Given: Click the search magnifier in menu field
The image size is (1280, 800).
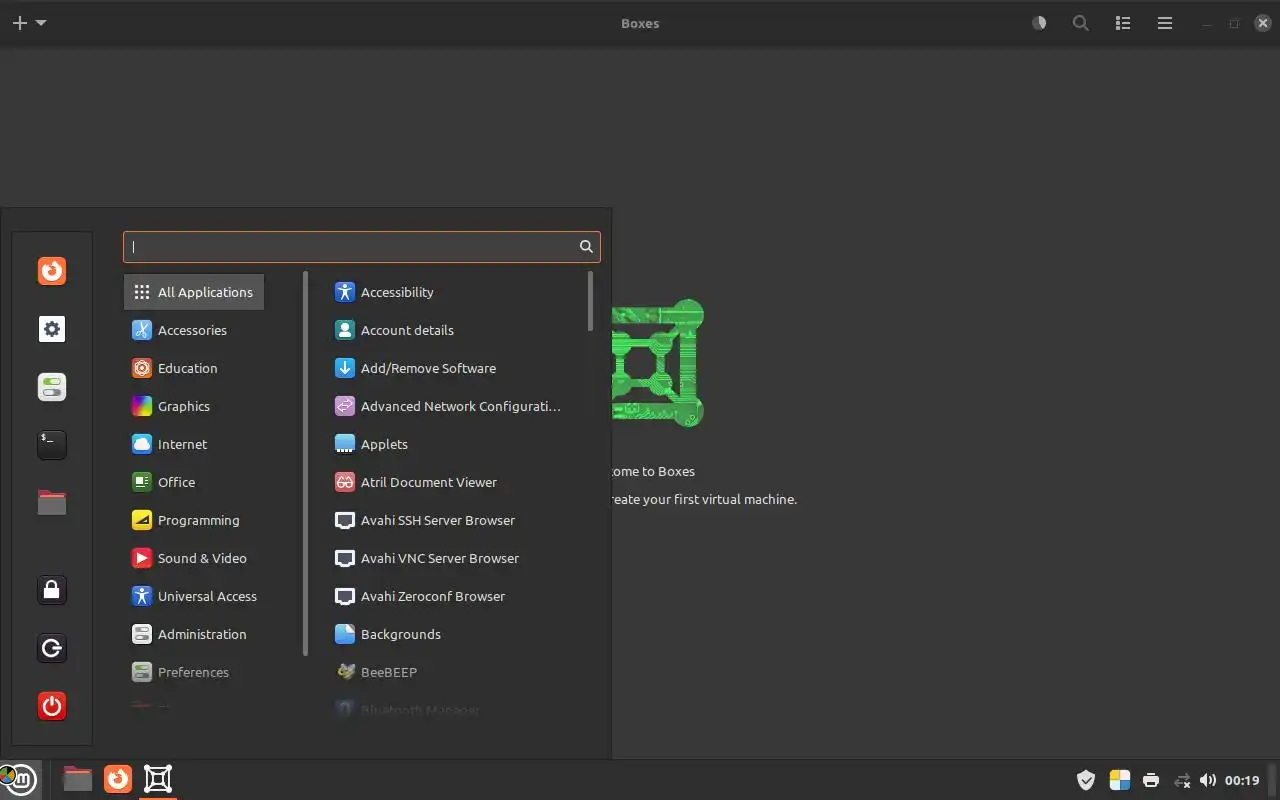Looking at the screenshot, I should pyautogui.click(x=586, y=247).
